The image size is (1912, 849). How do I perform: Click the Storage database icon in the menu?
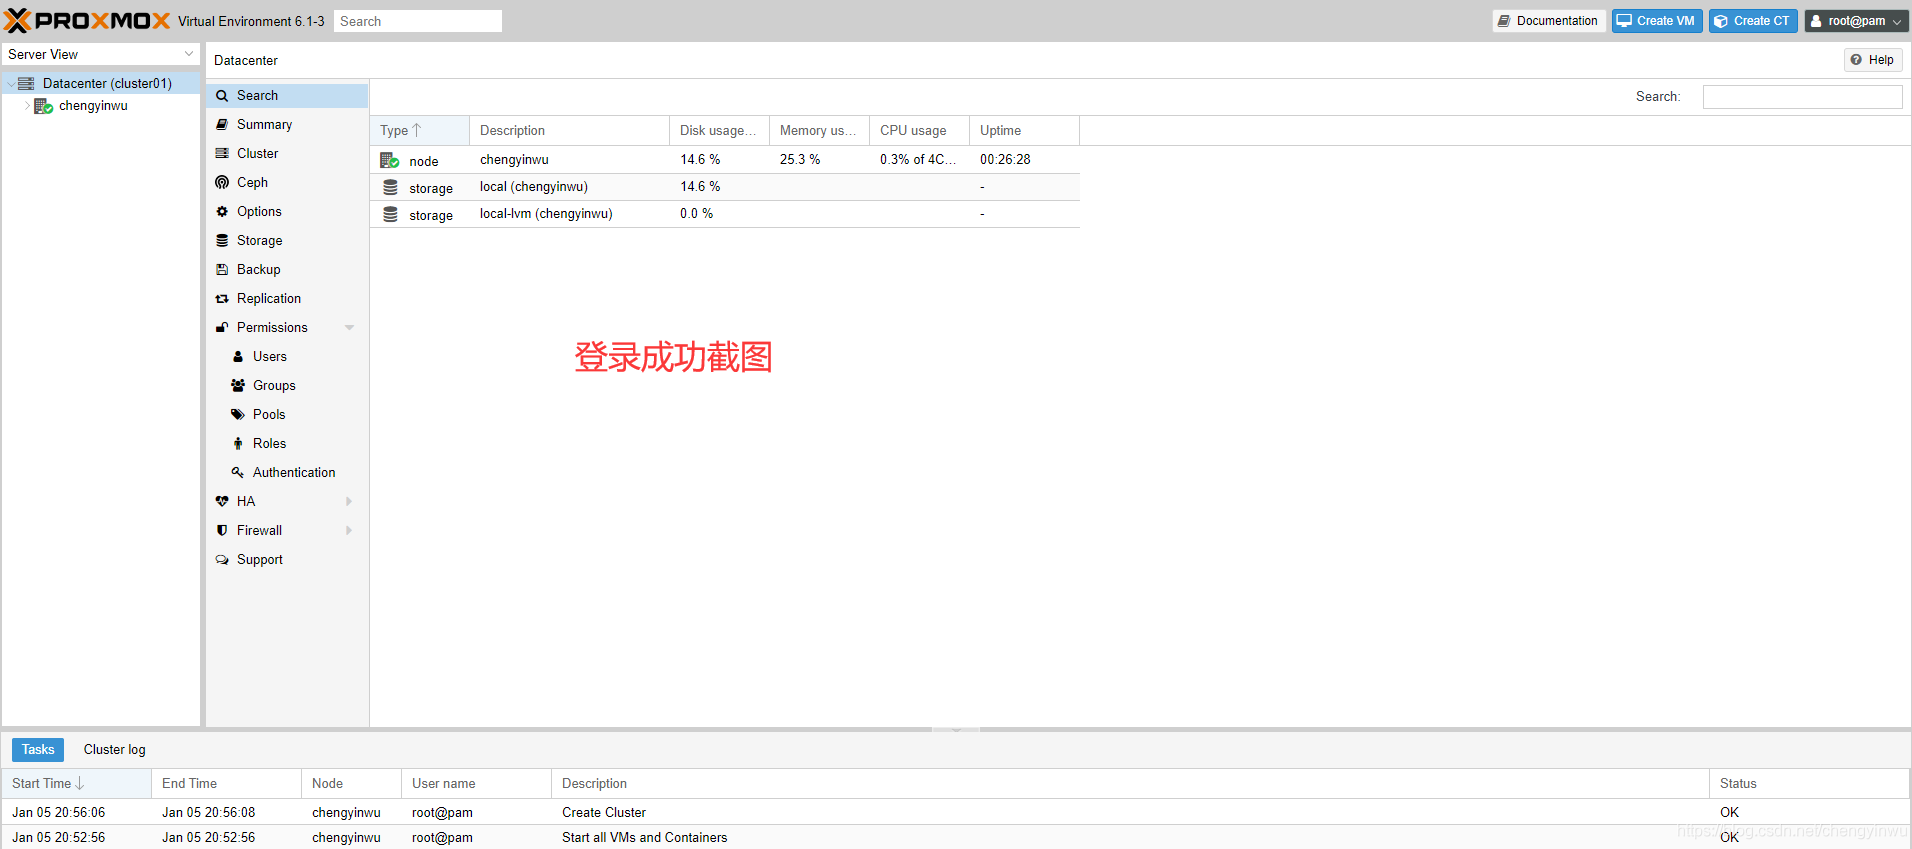222,241
